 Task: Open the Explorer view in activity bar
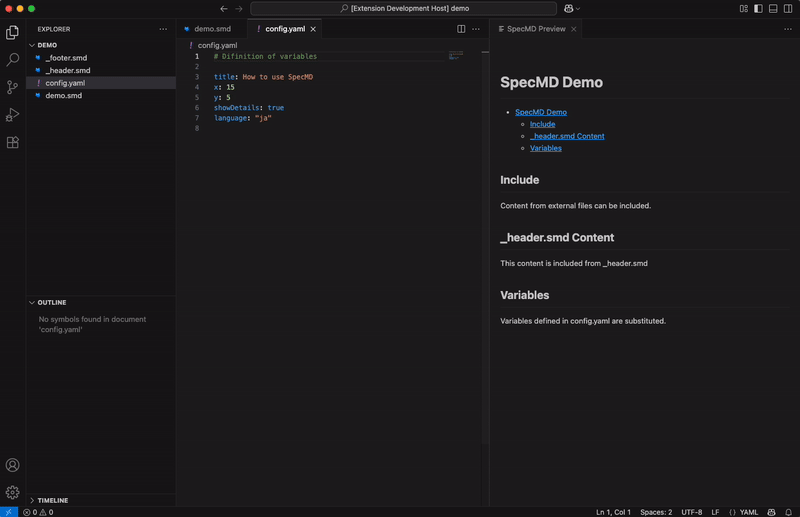[x=12, y=33]
